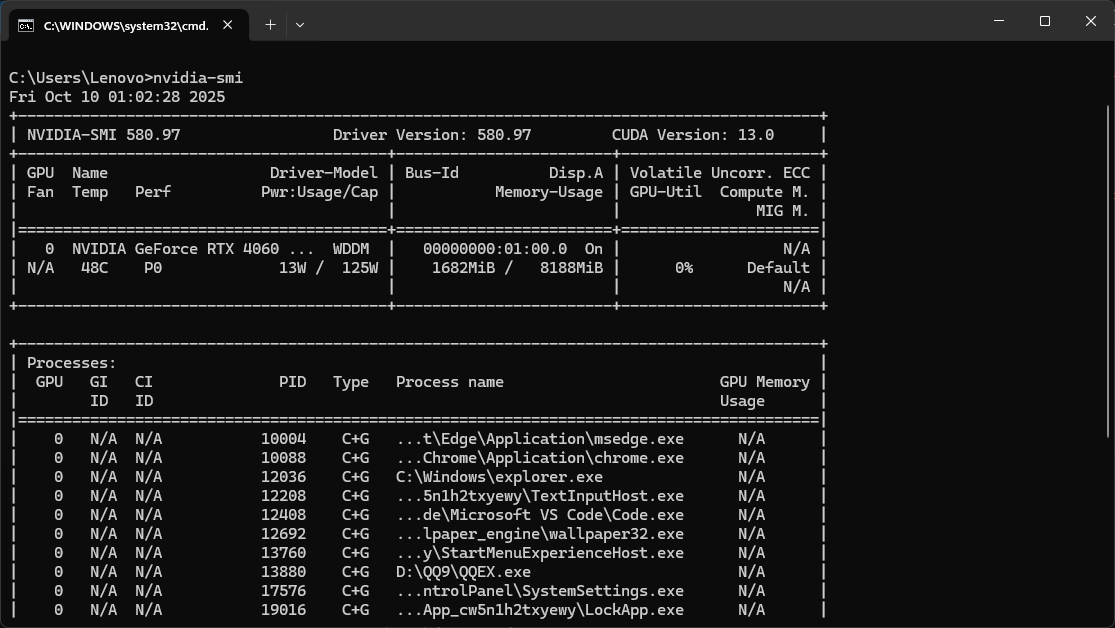
Task: Close the cmd tab with its X
Action: click(228, 25)
